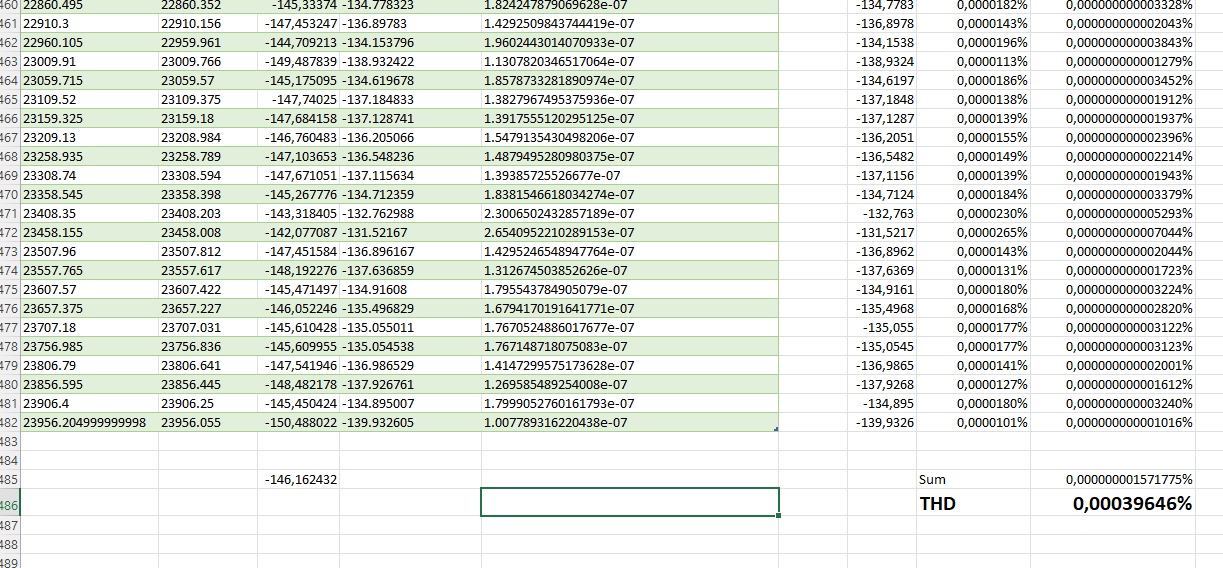Click the cell showing -139,9326
The image size is (1223, 568).
(883, 423)
